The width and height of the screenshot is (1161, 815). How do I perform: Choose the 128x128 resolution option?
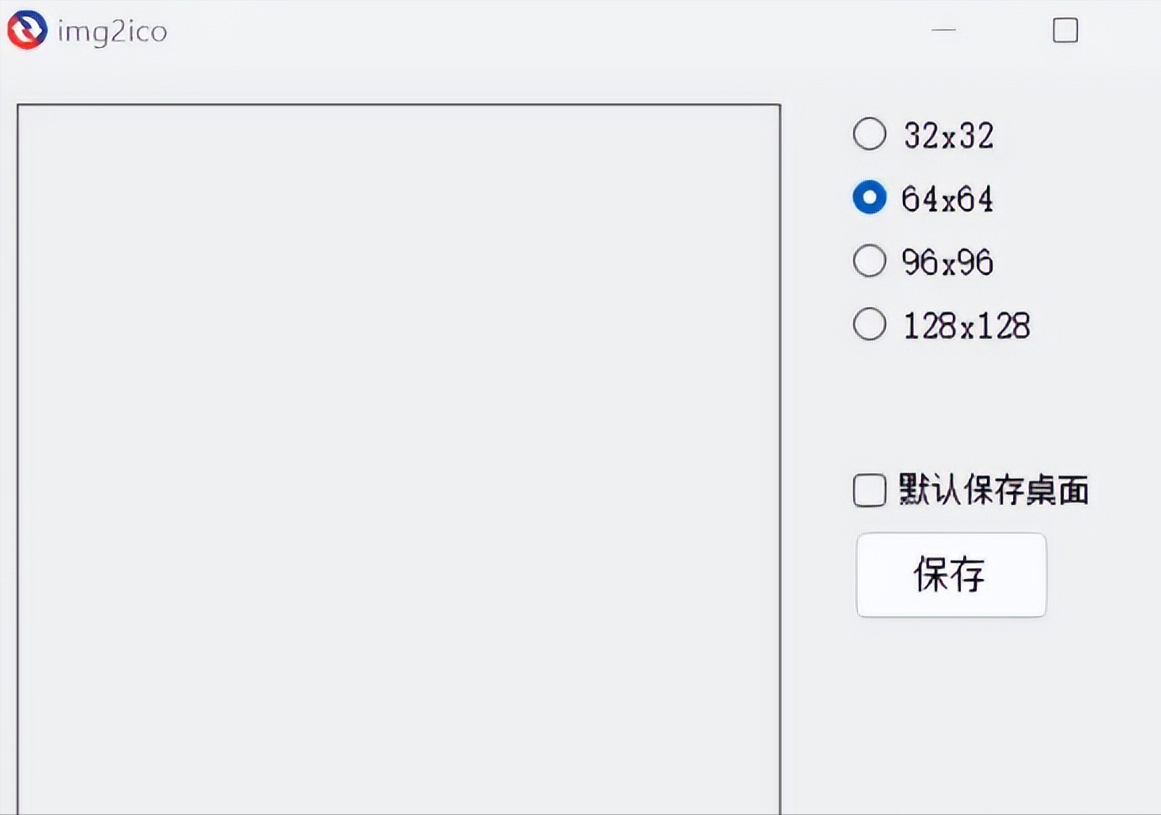tap(869, 324)
